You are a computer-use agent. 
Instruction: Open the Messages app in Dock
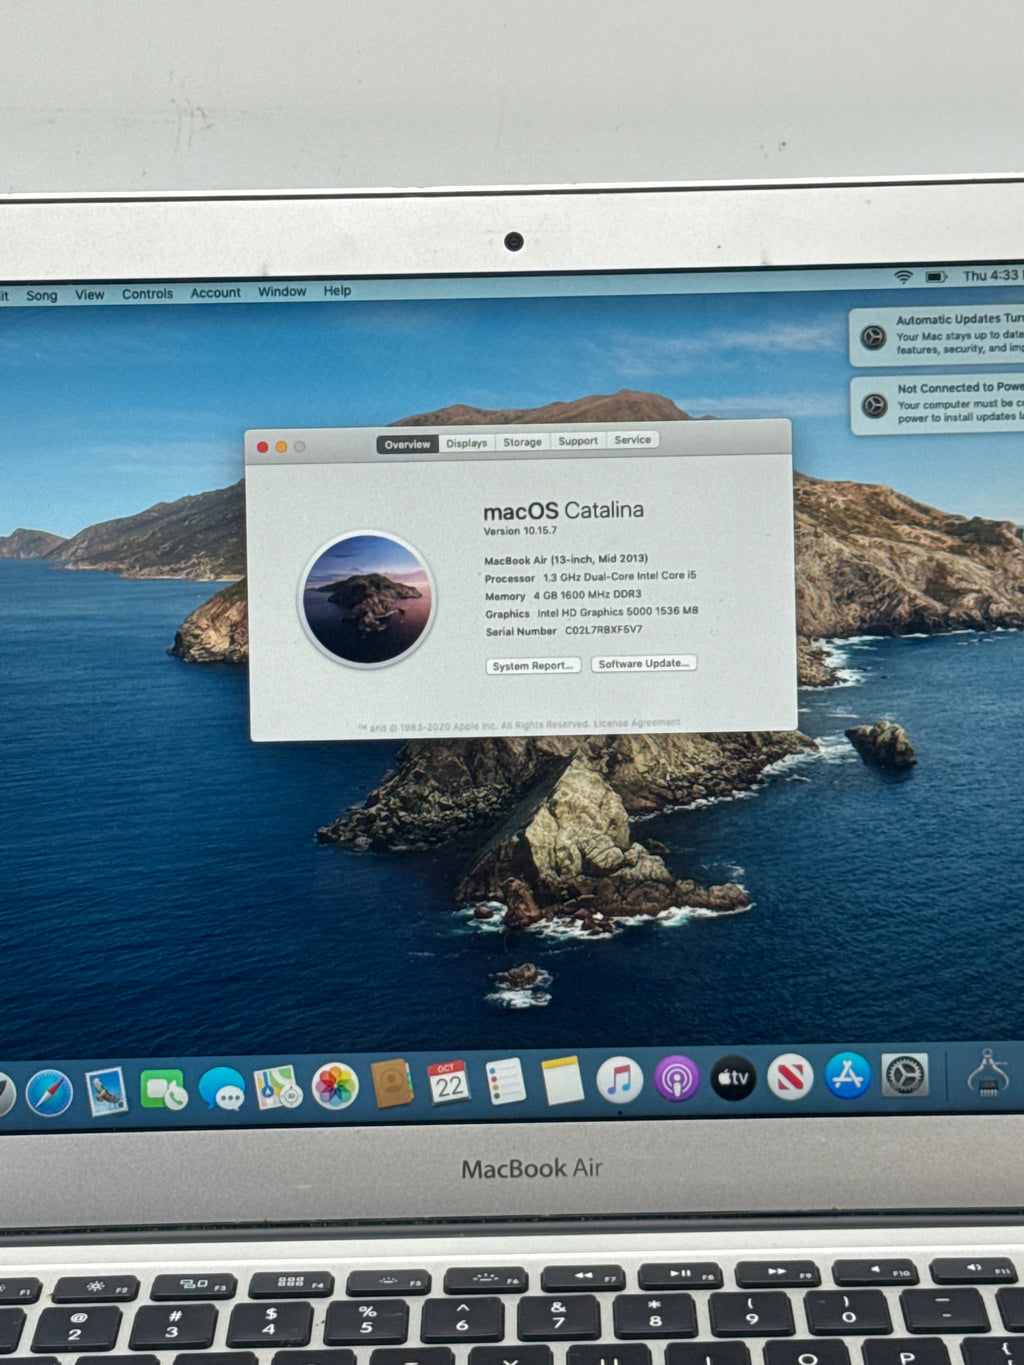(221, 1089)
